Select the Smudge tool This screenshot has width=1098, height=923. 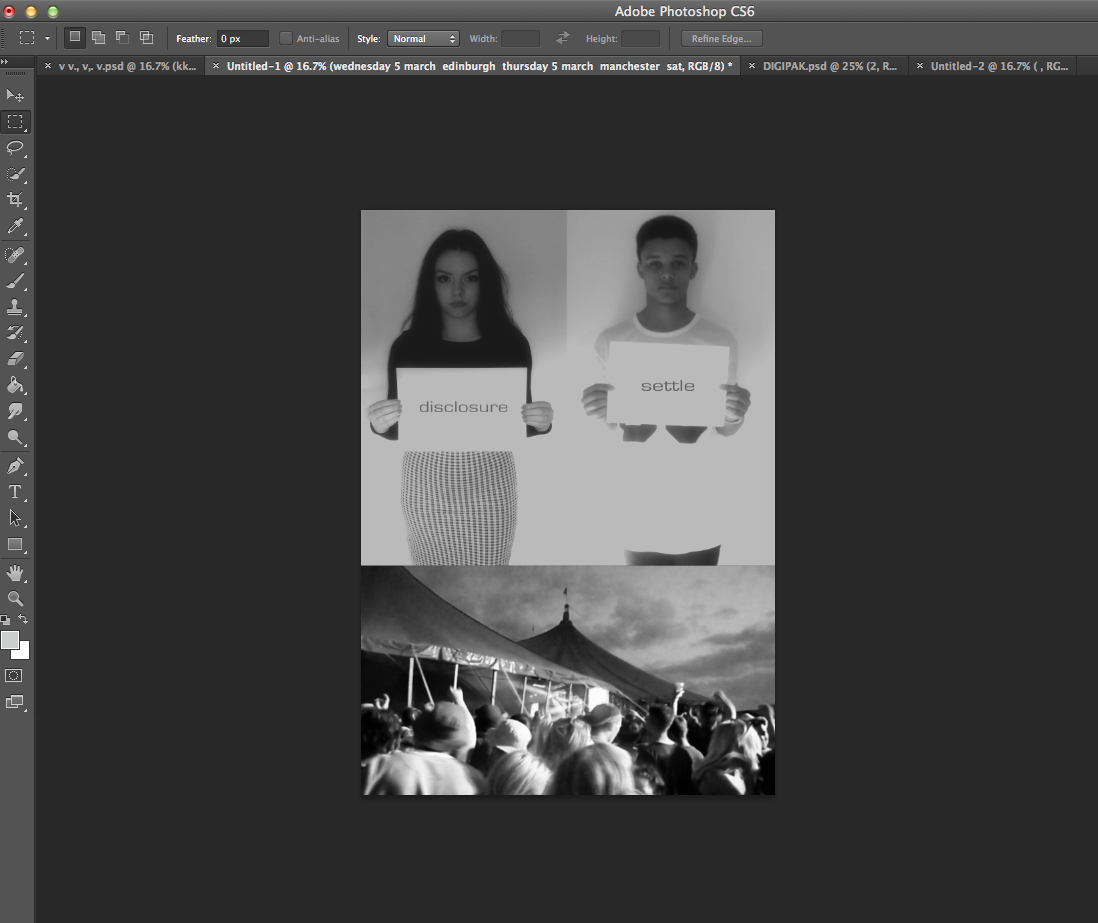coord(15,411)
